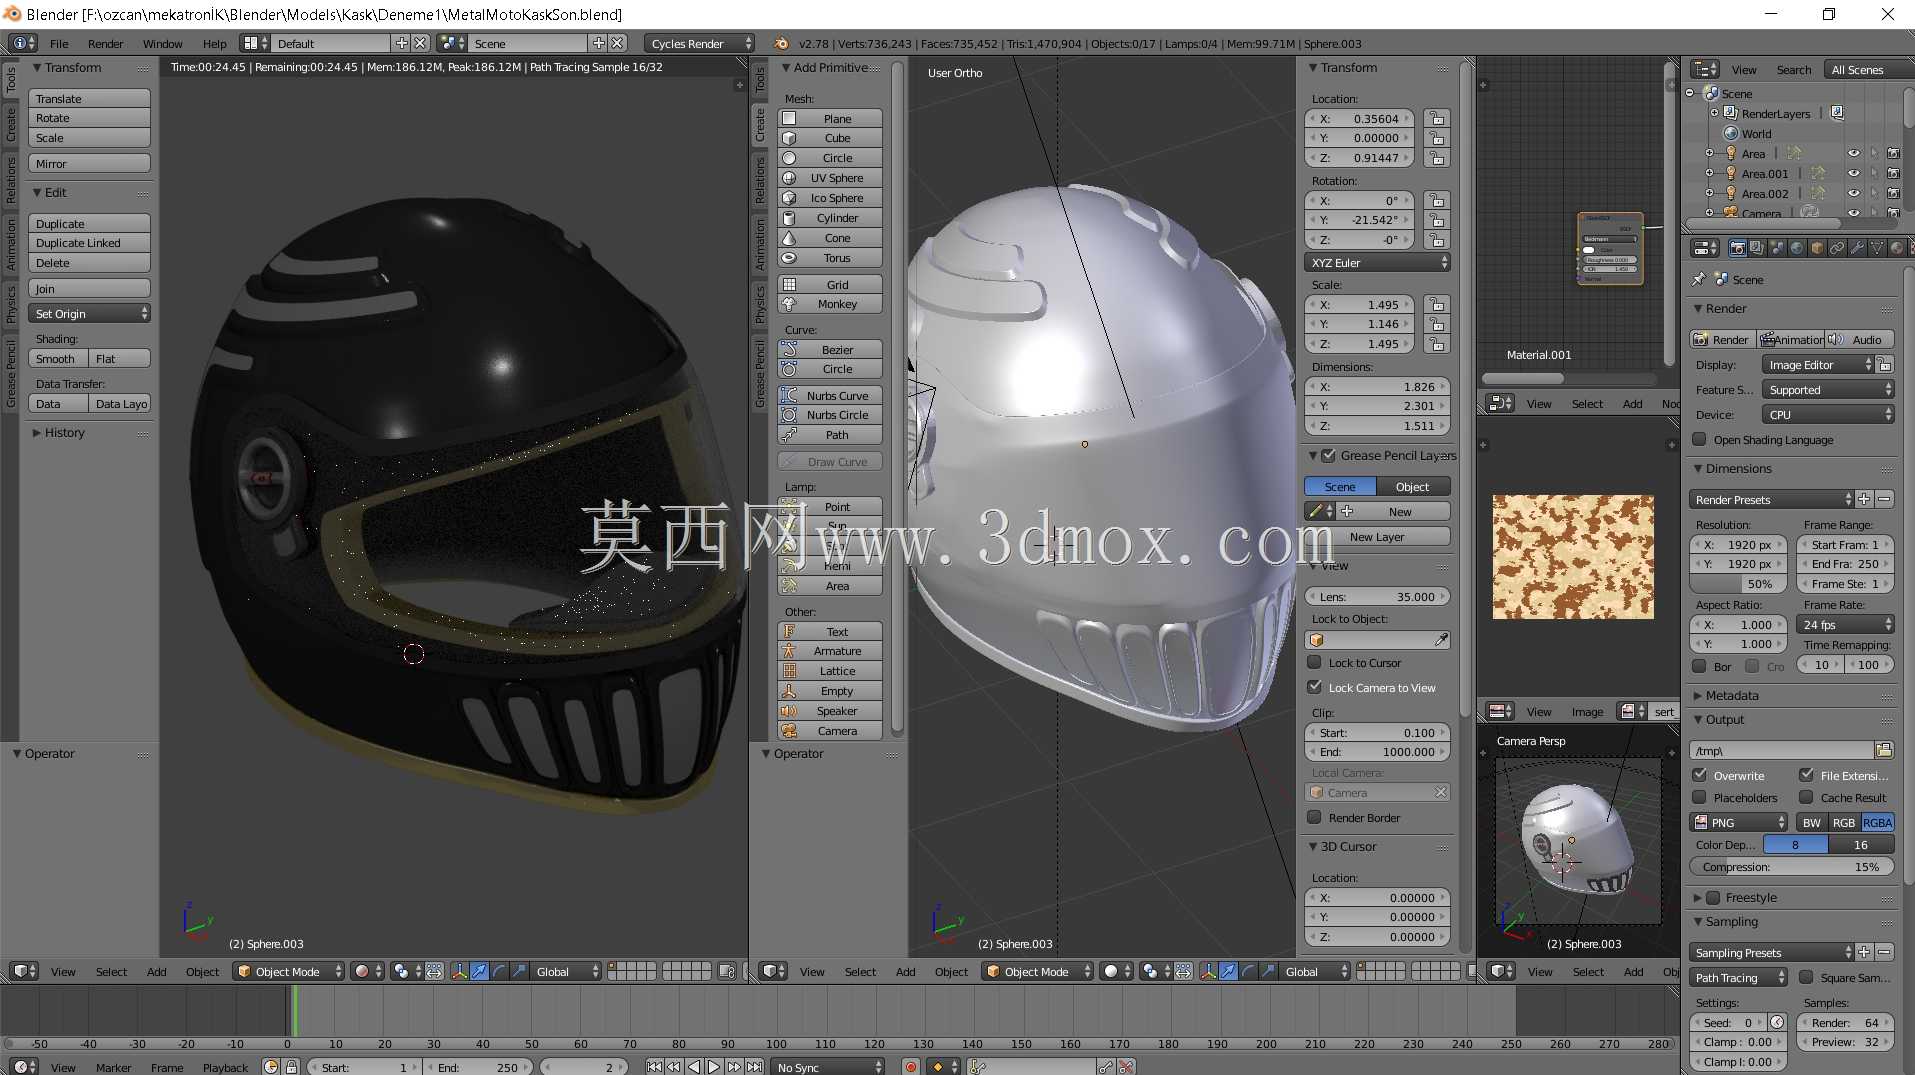Click the Duplicate Linked button
The height and width of the screenshot is (1075, 1915).
[x=89, y=243]
